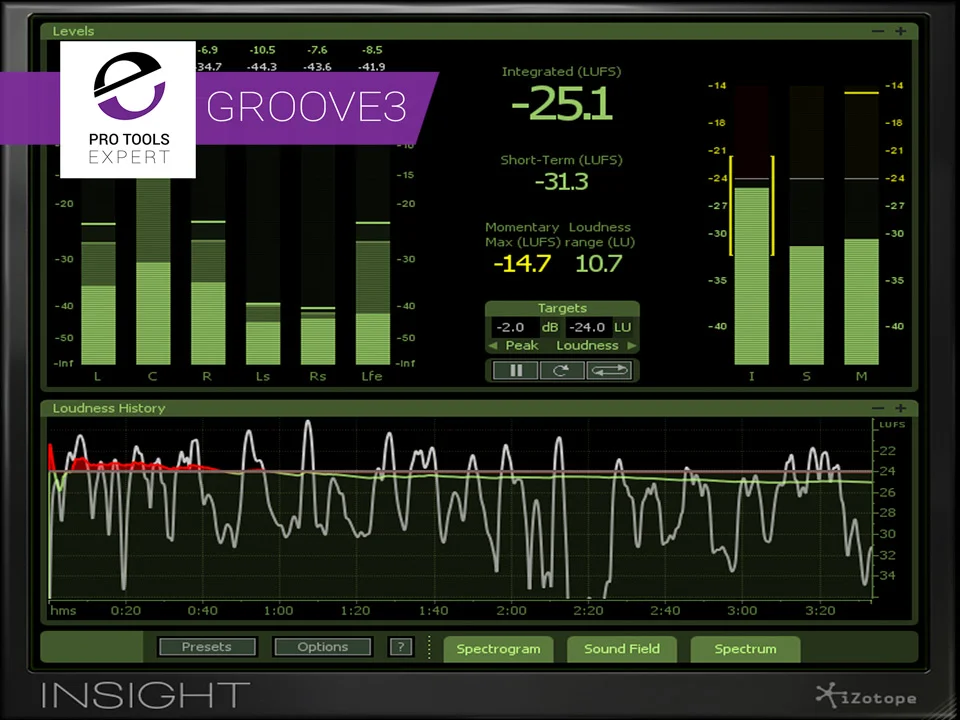Click the hms time unit label

pos(63,610)
